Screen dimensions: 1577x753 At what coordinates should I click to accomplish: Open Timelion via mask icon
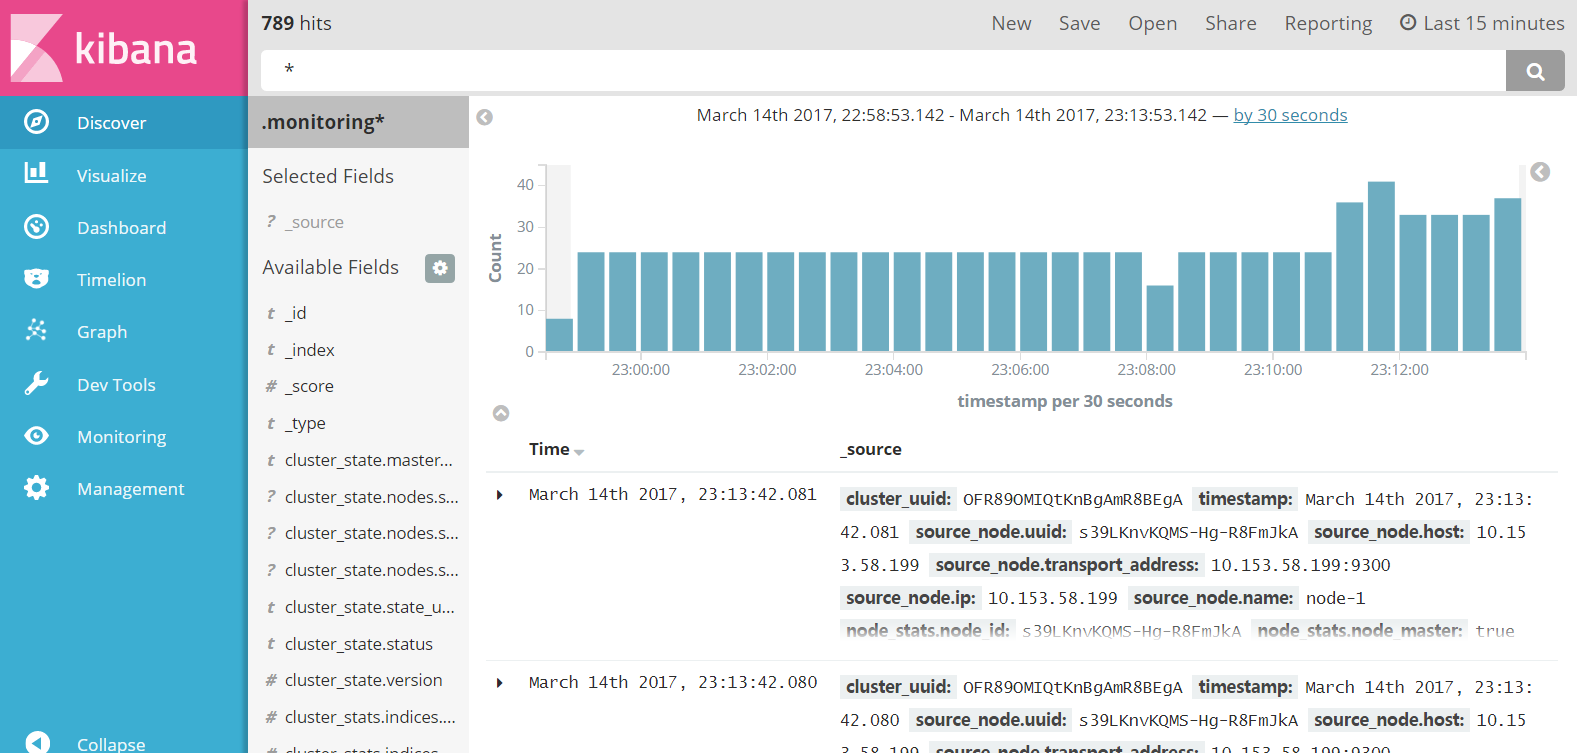click(36, 279)
